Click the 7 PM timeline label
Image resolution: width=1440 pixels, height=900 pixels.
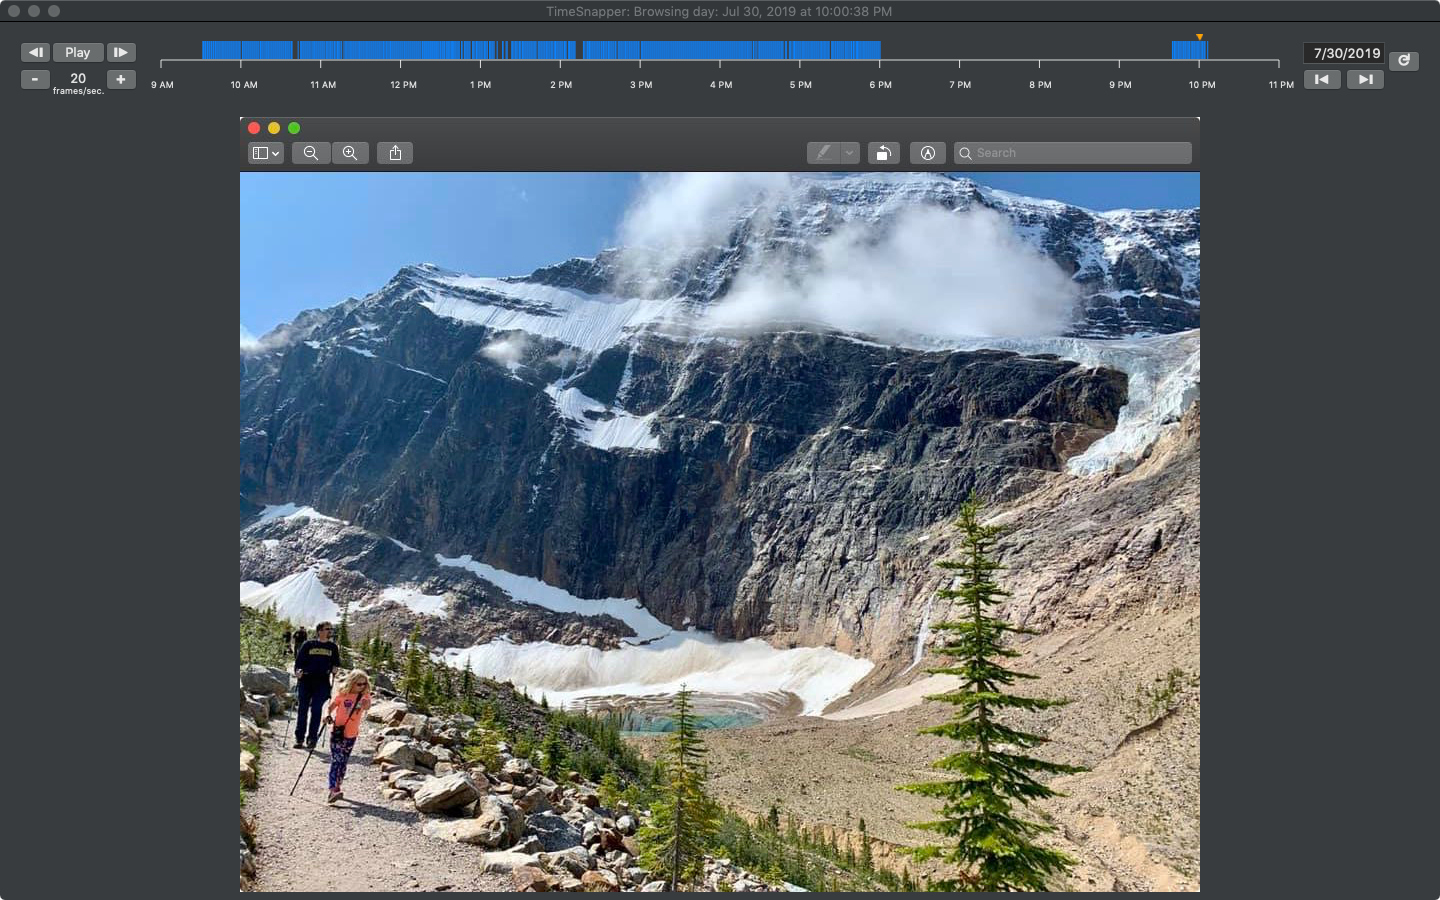[x=960, y=85]
